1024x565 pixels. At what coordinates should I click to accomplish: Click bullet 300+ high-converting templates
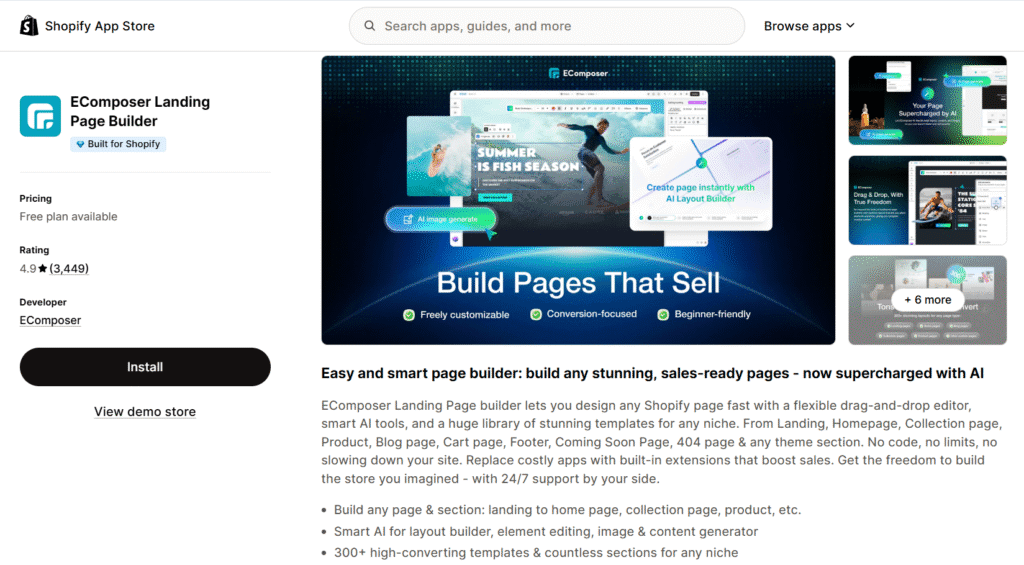(x=536, y=553)
